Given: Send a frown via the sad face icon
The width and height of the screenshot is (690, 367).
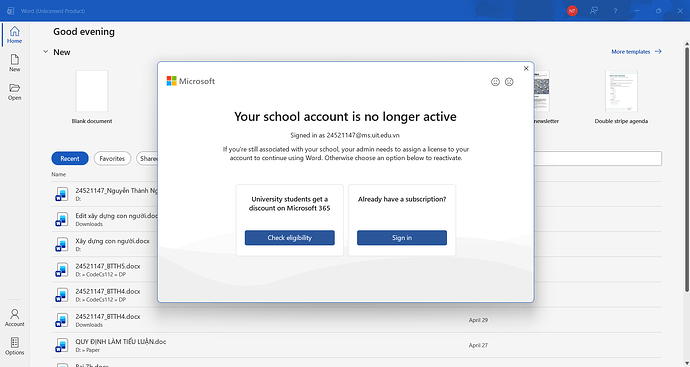Looking at the screenshot, I should [509, 82].
